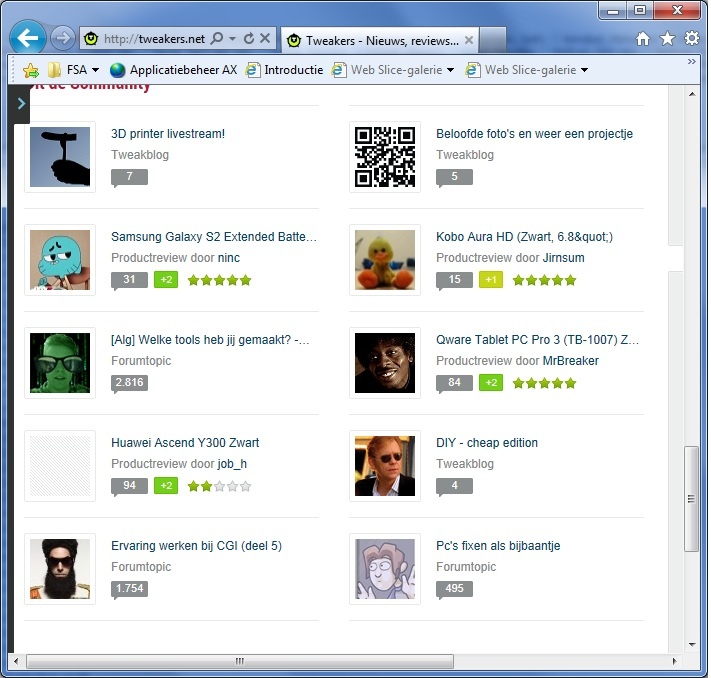711x678 pixels.
Task: Click the plush duck avatar thumbnail
Action: (x=385, y=260)
